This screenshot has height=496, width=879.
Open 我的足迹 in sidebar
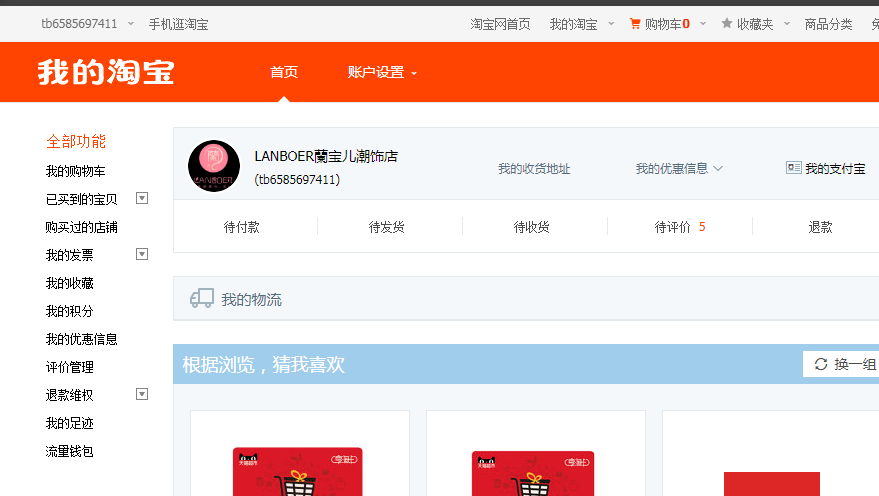point(70,423)
